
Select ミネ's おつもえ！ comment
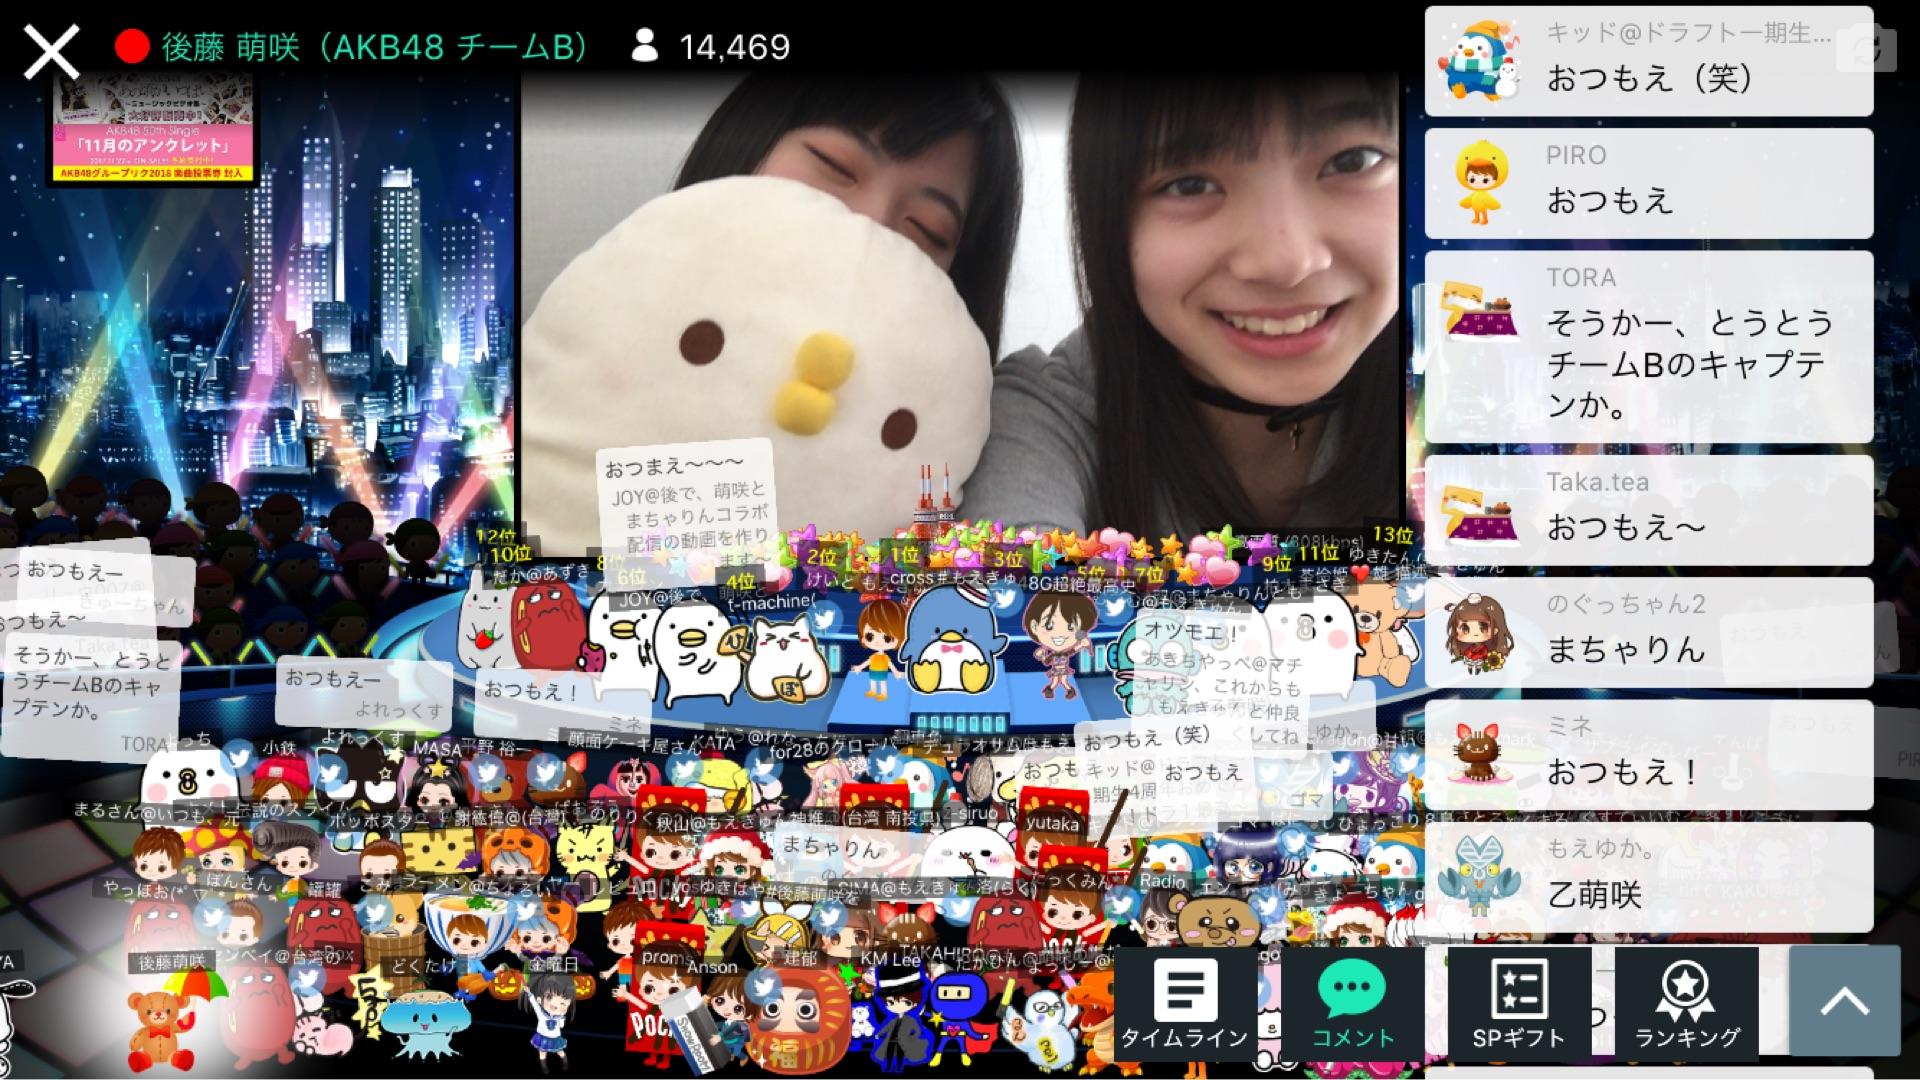(x=1649, y=755)
